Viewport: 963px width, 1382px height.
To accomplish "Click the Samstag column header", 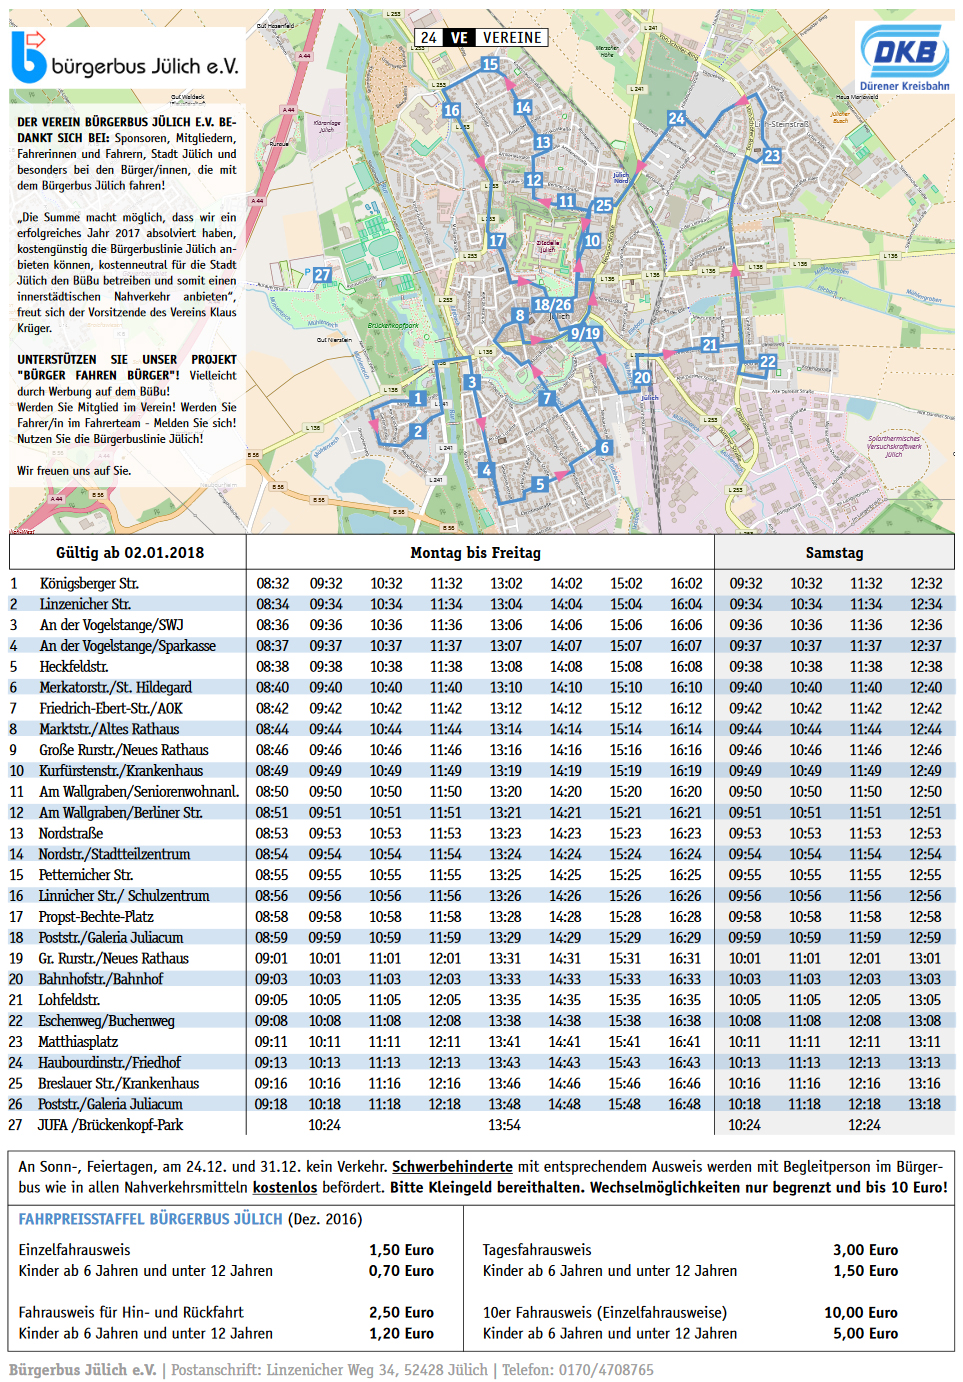I will [x=834, y=553].
